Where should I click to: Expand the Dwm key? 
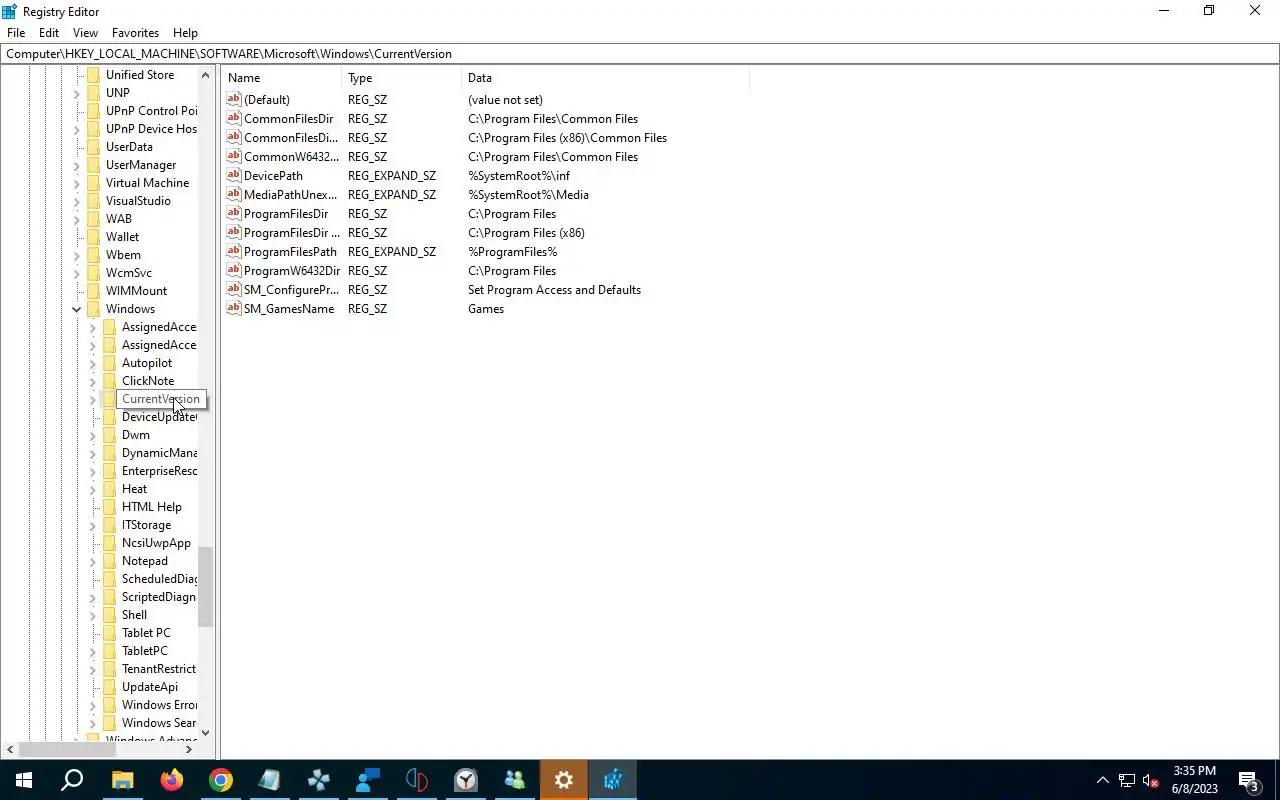coord(93,435)
